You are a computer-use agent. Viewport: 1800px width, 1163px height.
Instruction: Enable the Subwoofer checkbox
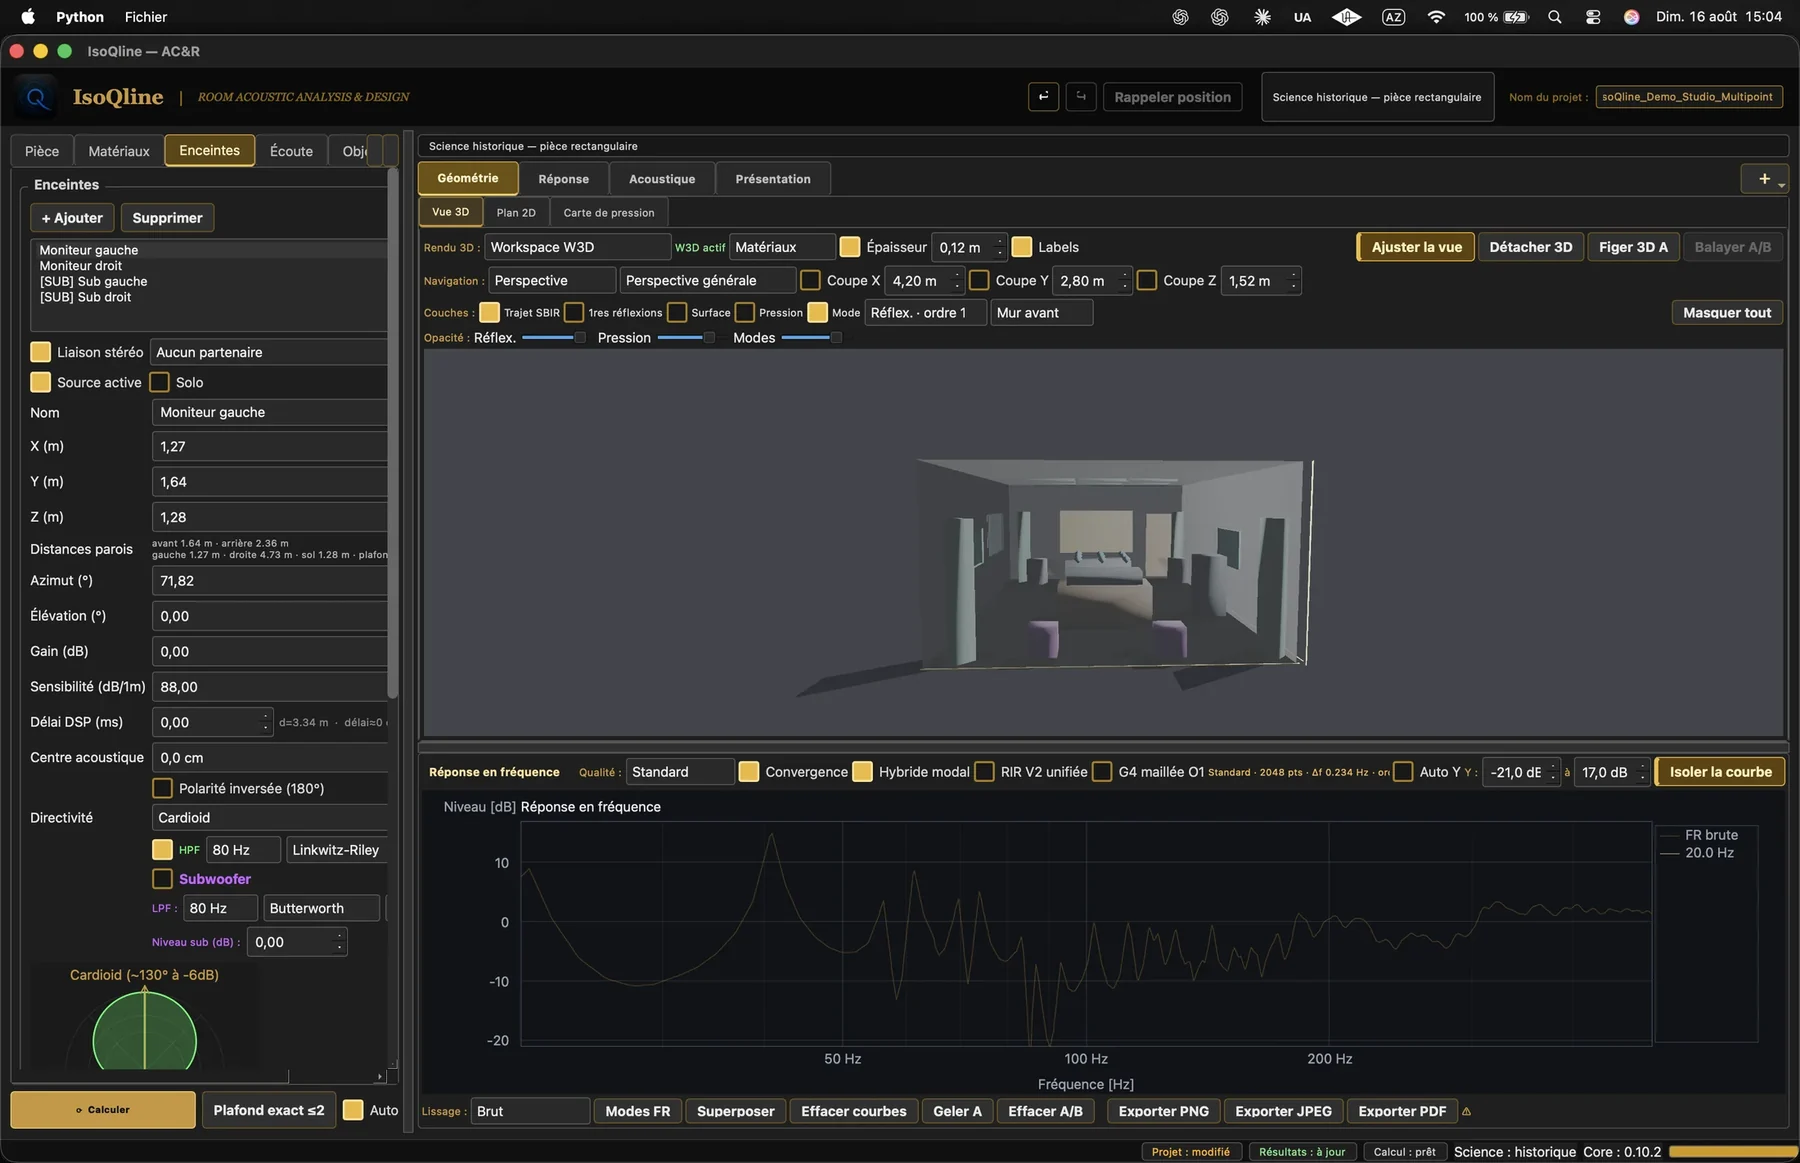click(x=162, y=879)
